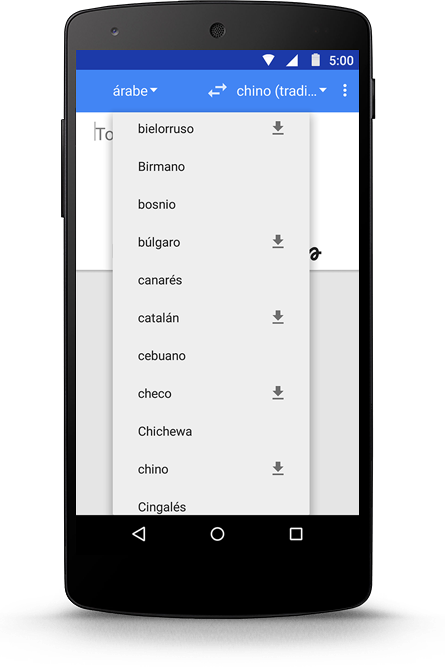Download the chino offline pack

click(278, 469)
